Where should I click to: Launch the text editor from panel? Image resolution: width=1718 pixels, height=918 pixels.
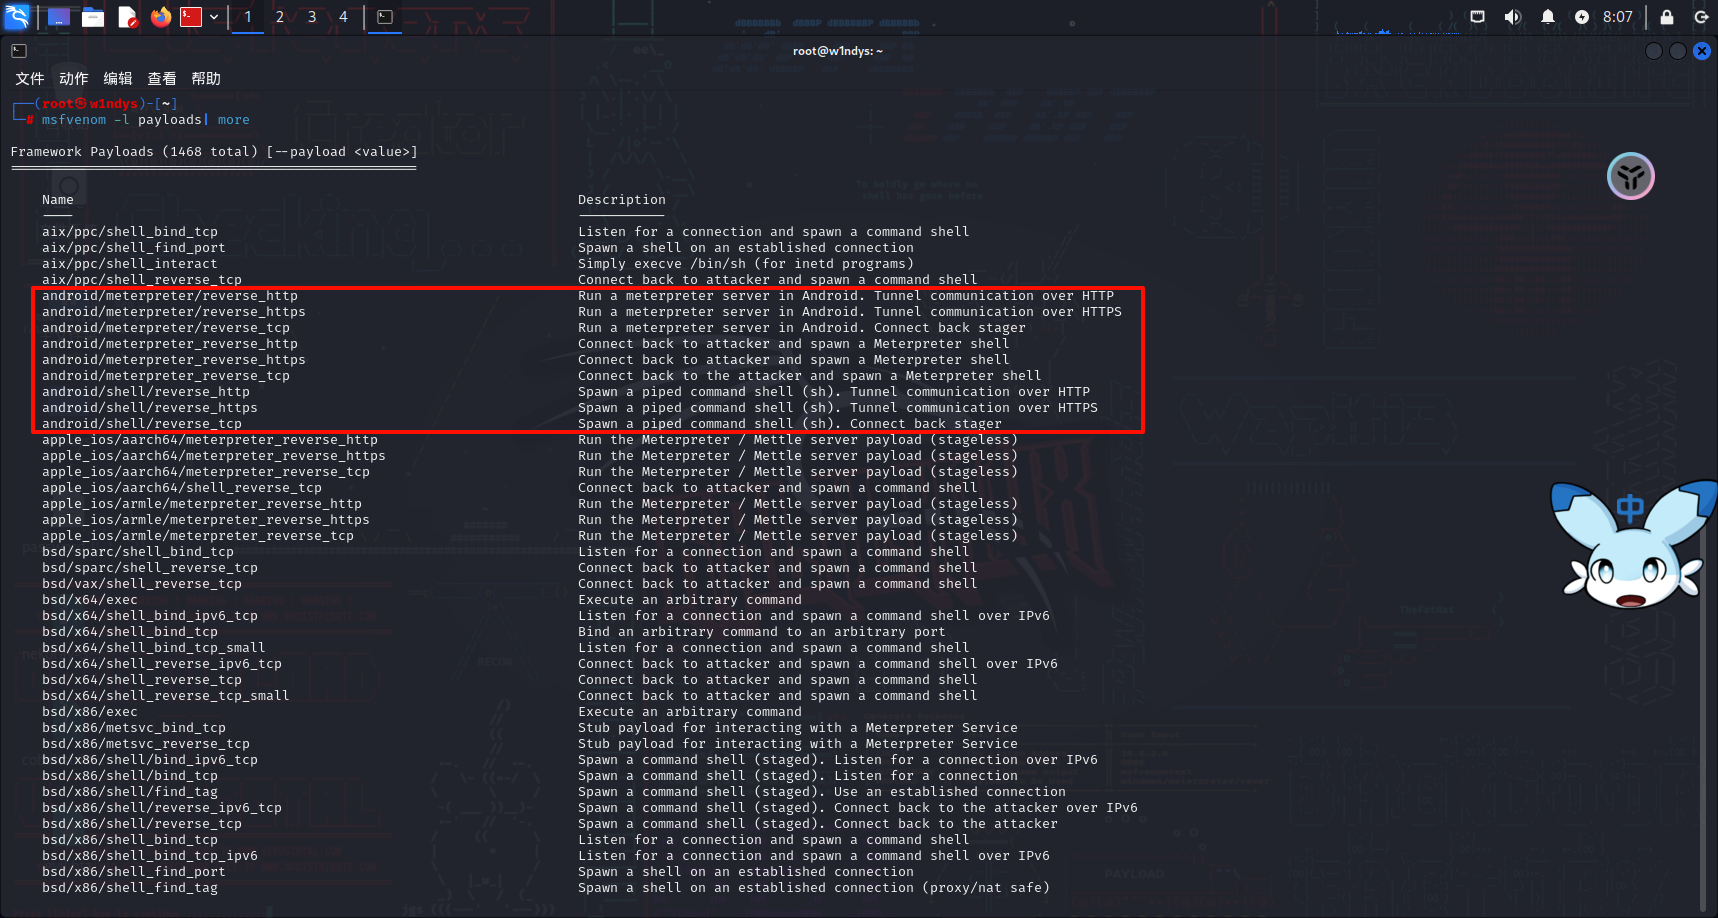pyautogui.click(x=127, y=17)
